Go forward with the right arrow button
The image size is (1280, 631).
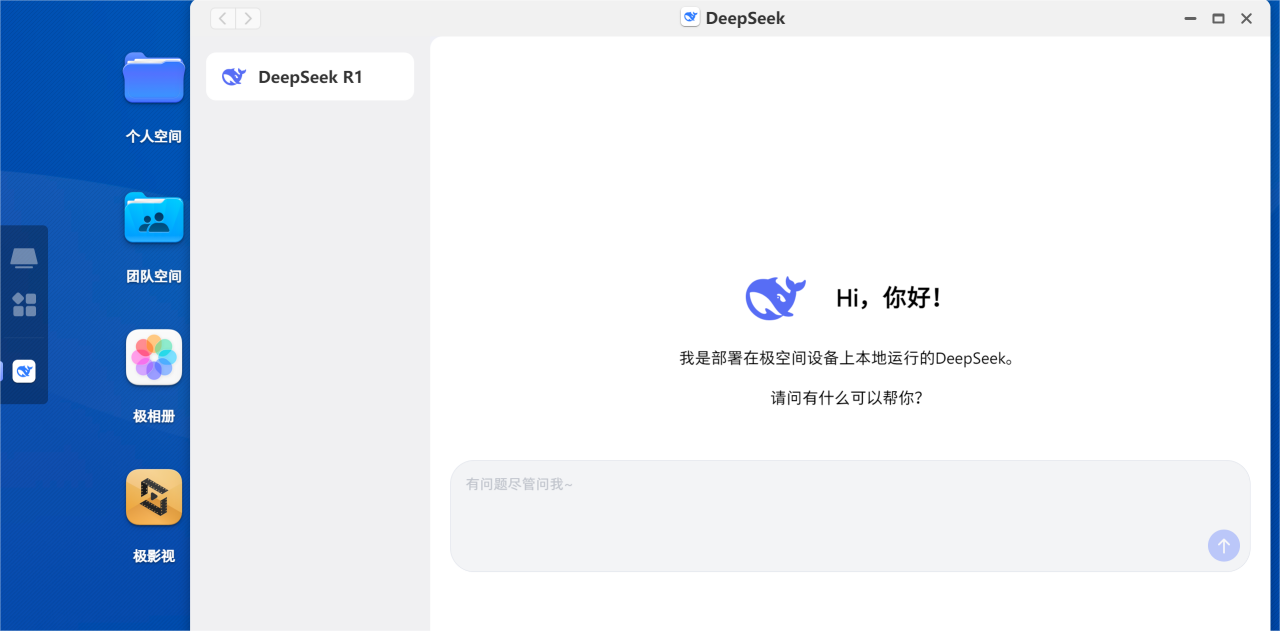click(x=248, y=18)
